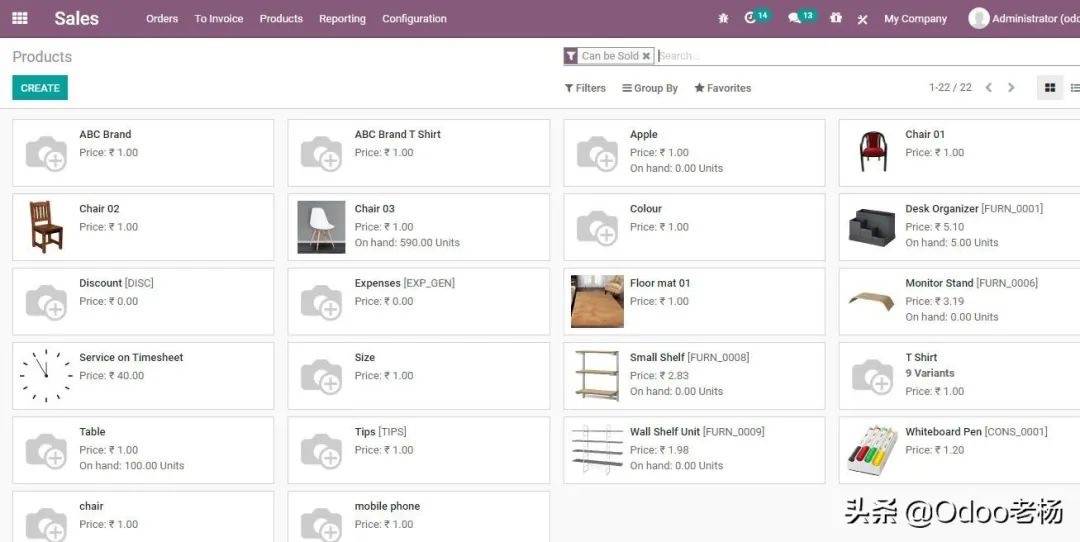Click the CREATE button
Viewport: 1080px width, 542px height.
tap(40, 88)
